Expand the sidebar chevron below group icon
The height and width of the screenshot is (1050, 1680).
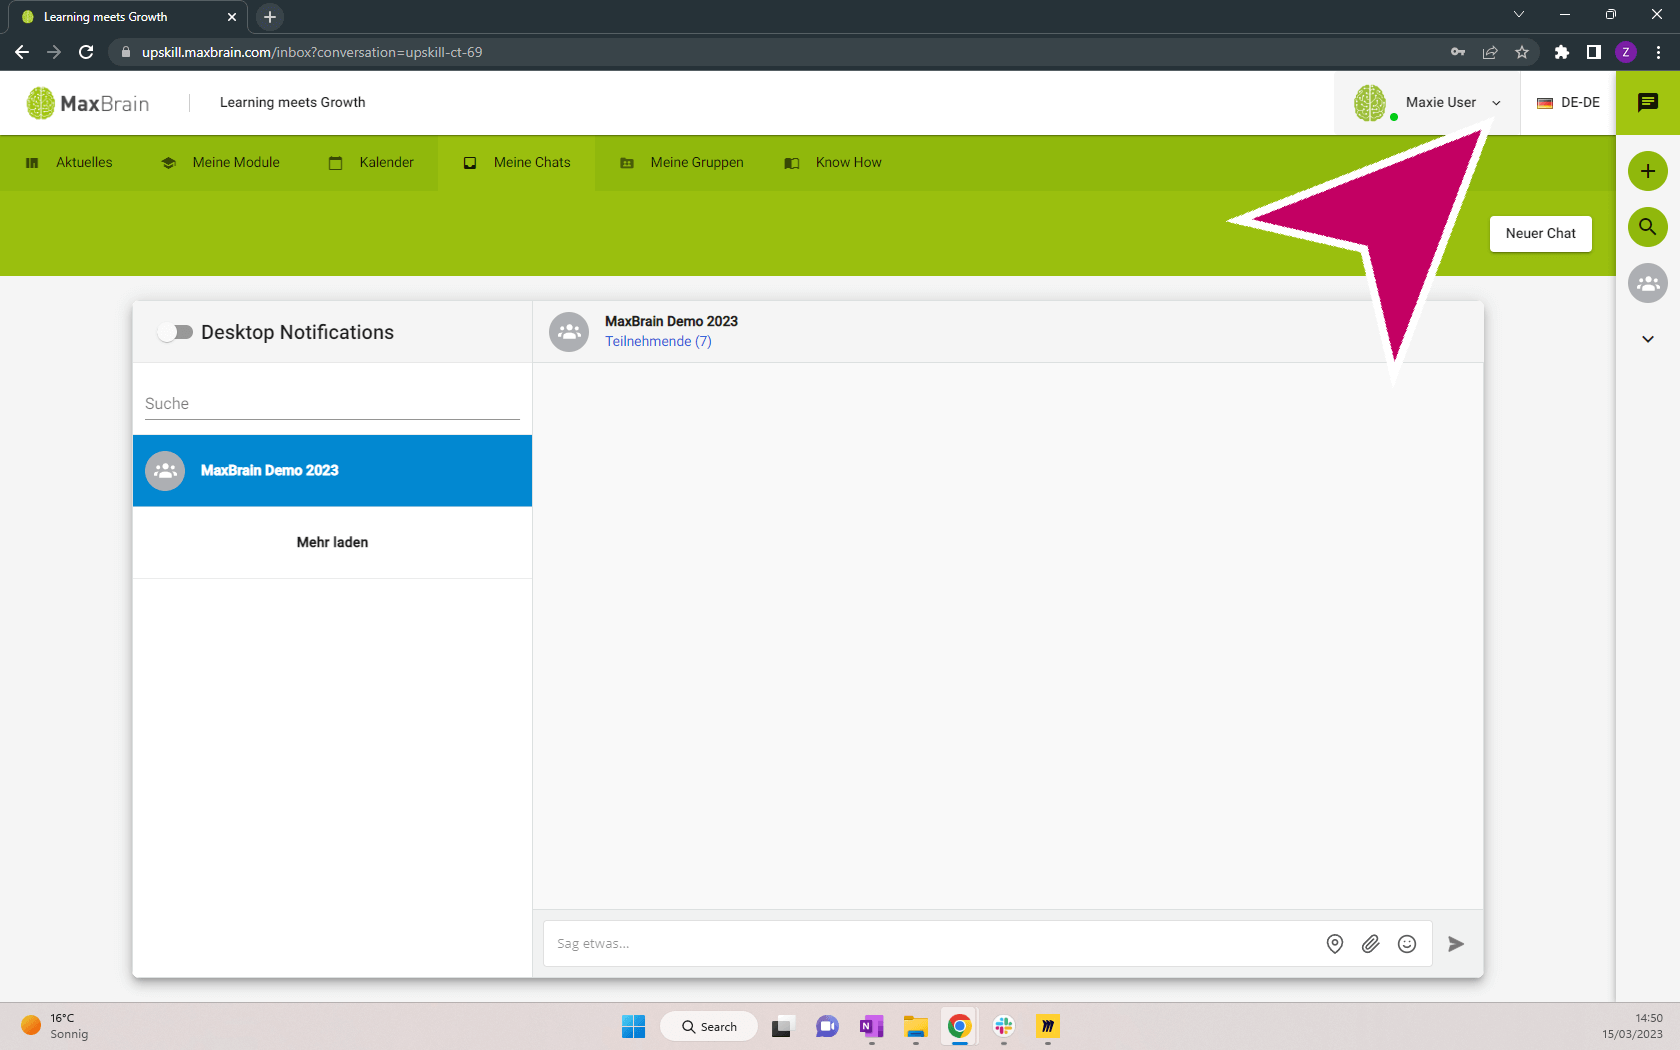[x=1648, y=339]
